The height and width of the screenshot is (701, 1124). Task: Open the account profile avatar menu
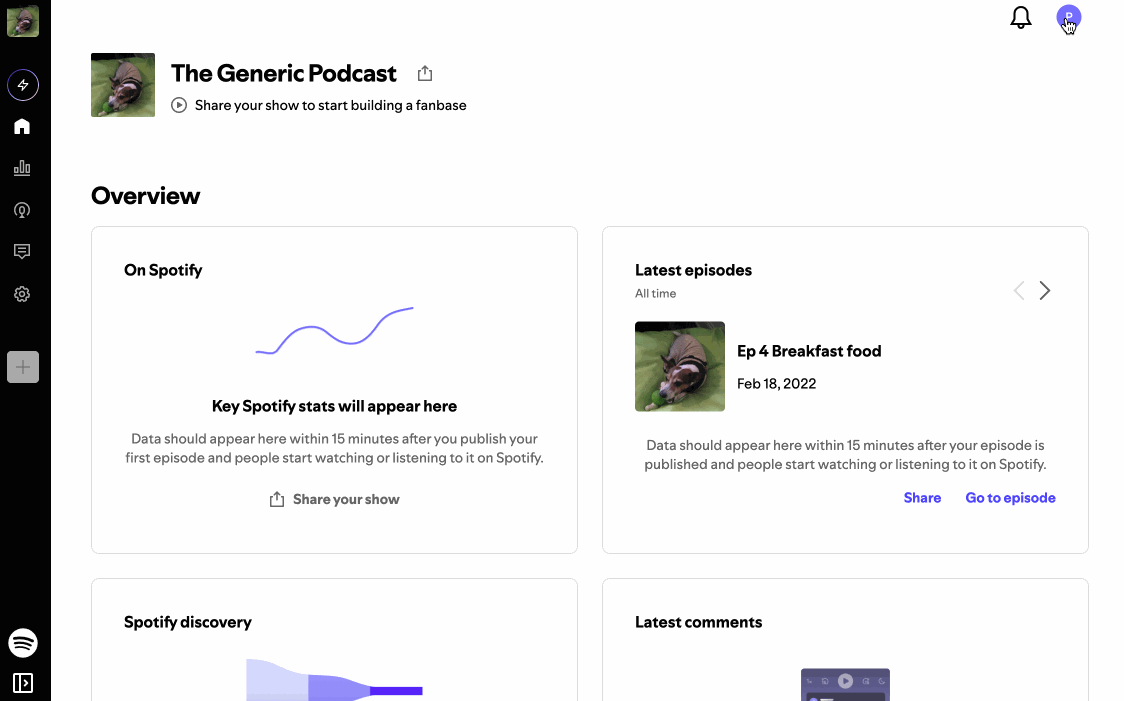[1069, 17]
